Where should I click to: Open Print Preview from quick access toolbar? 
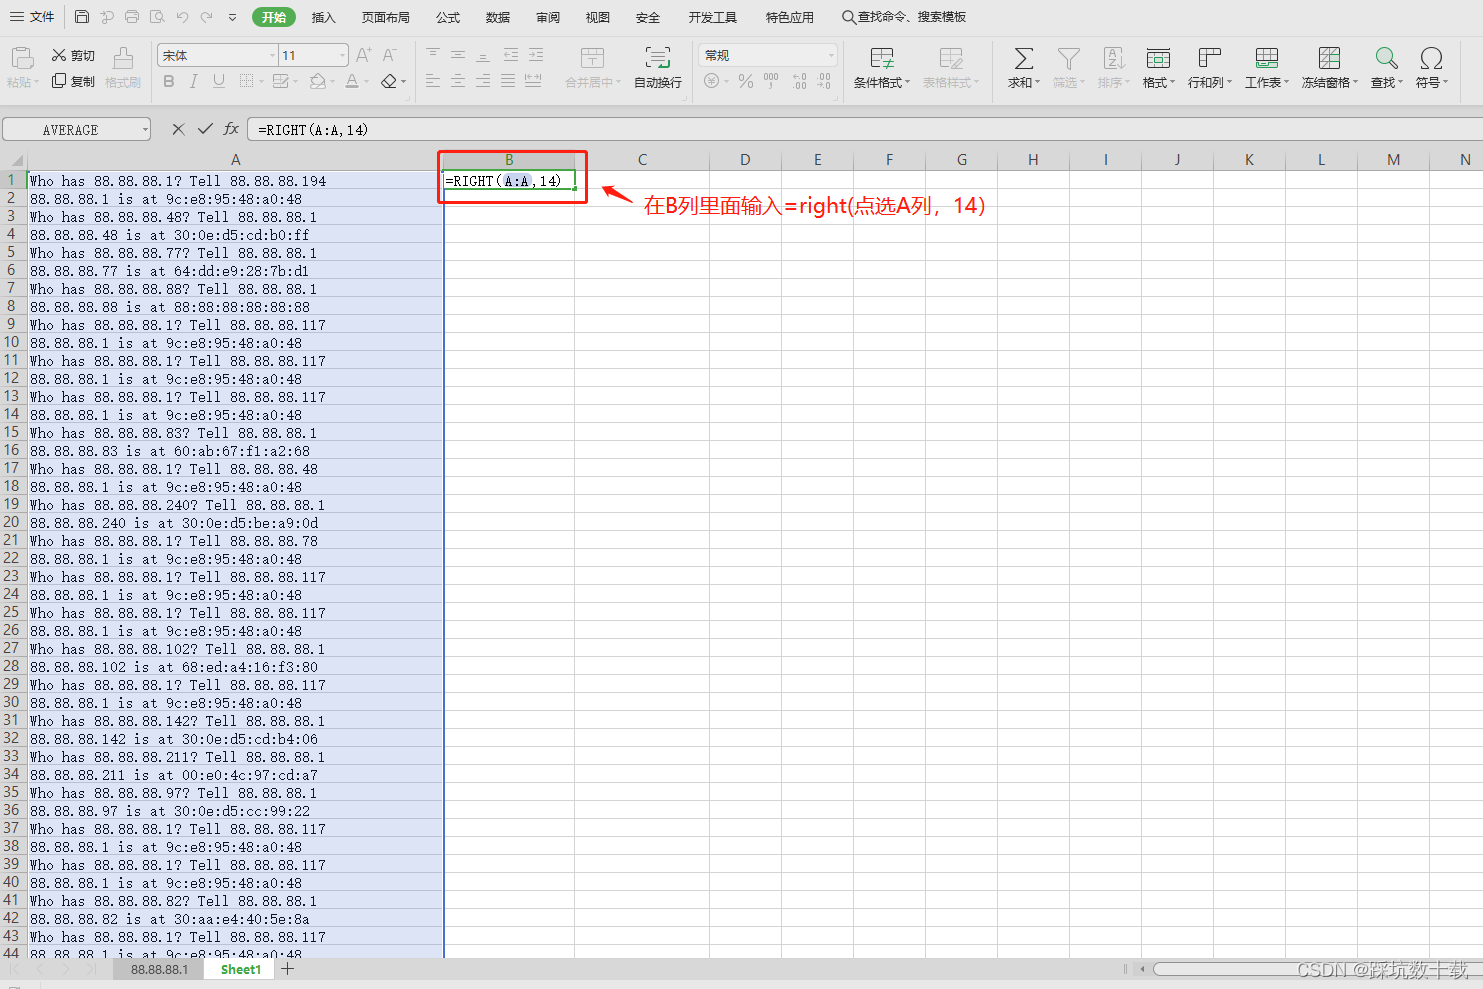[157, 17]
